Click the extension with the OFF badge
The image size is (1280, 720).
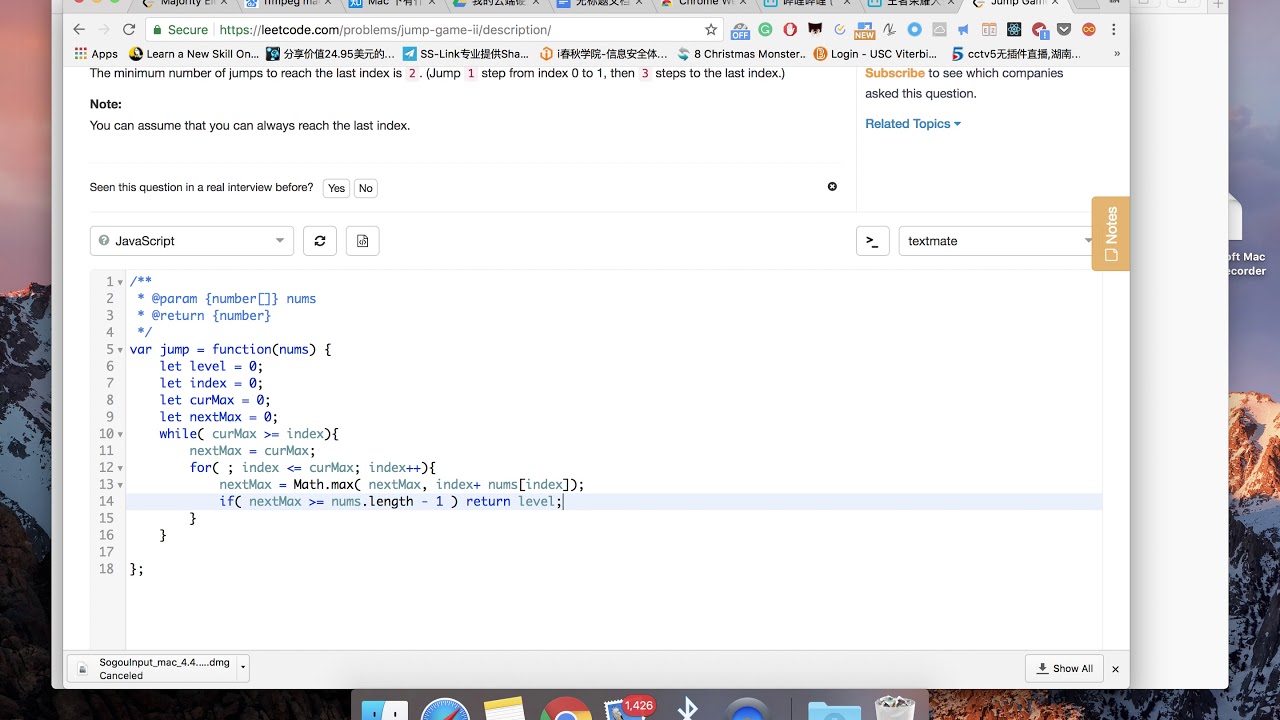tap(740, 31)
